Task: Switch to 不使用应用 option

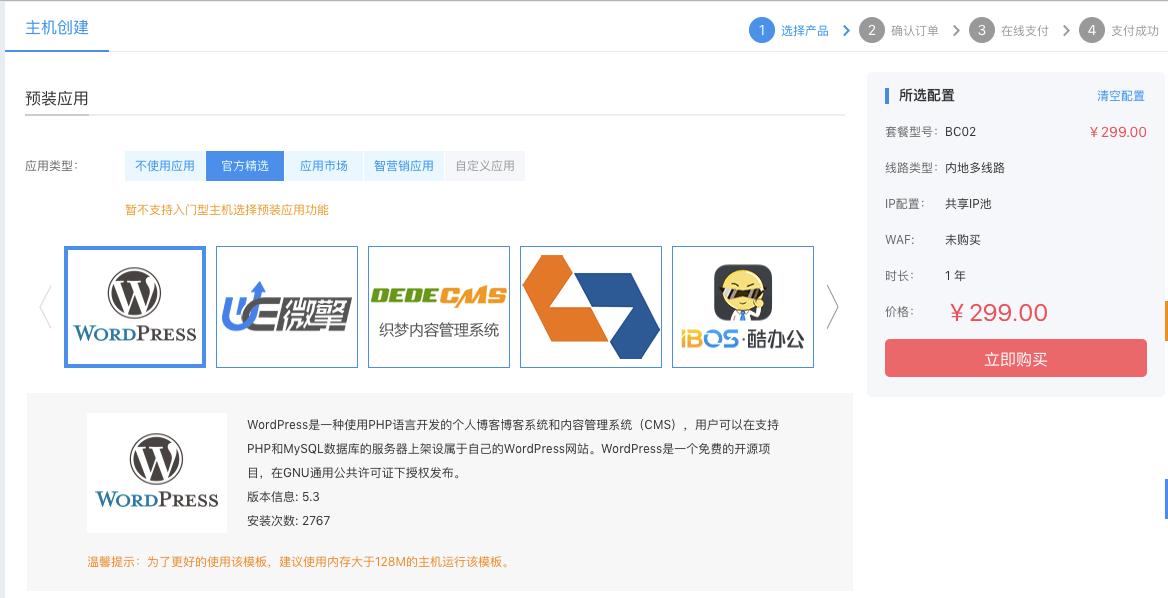Action: (x=165, y=166)
